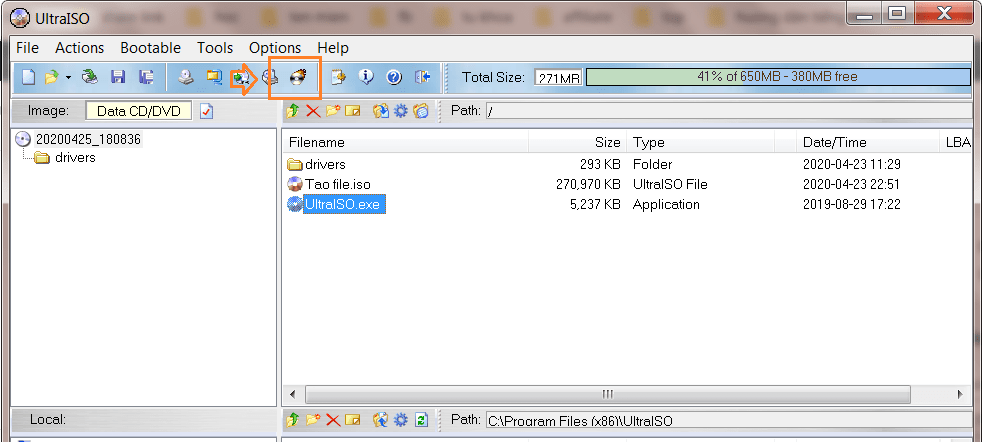Go up one level in Image pane
Screen dimensions: 982x442
click(x=292, y=111)
